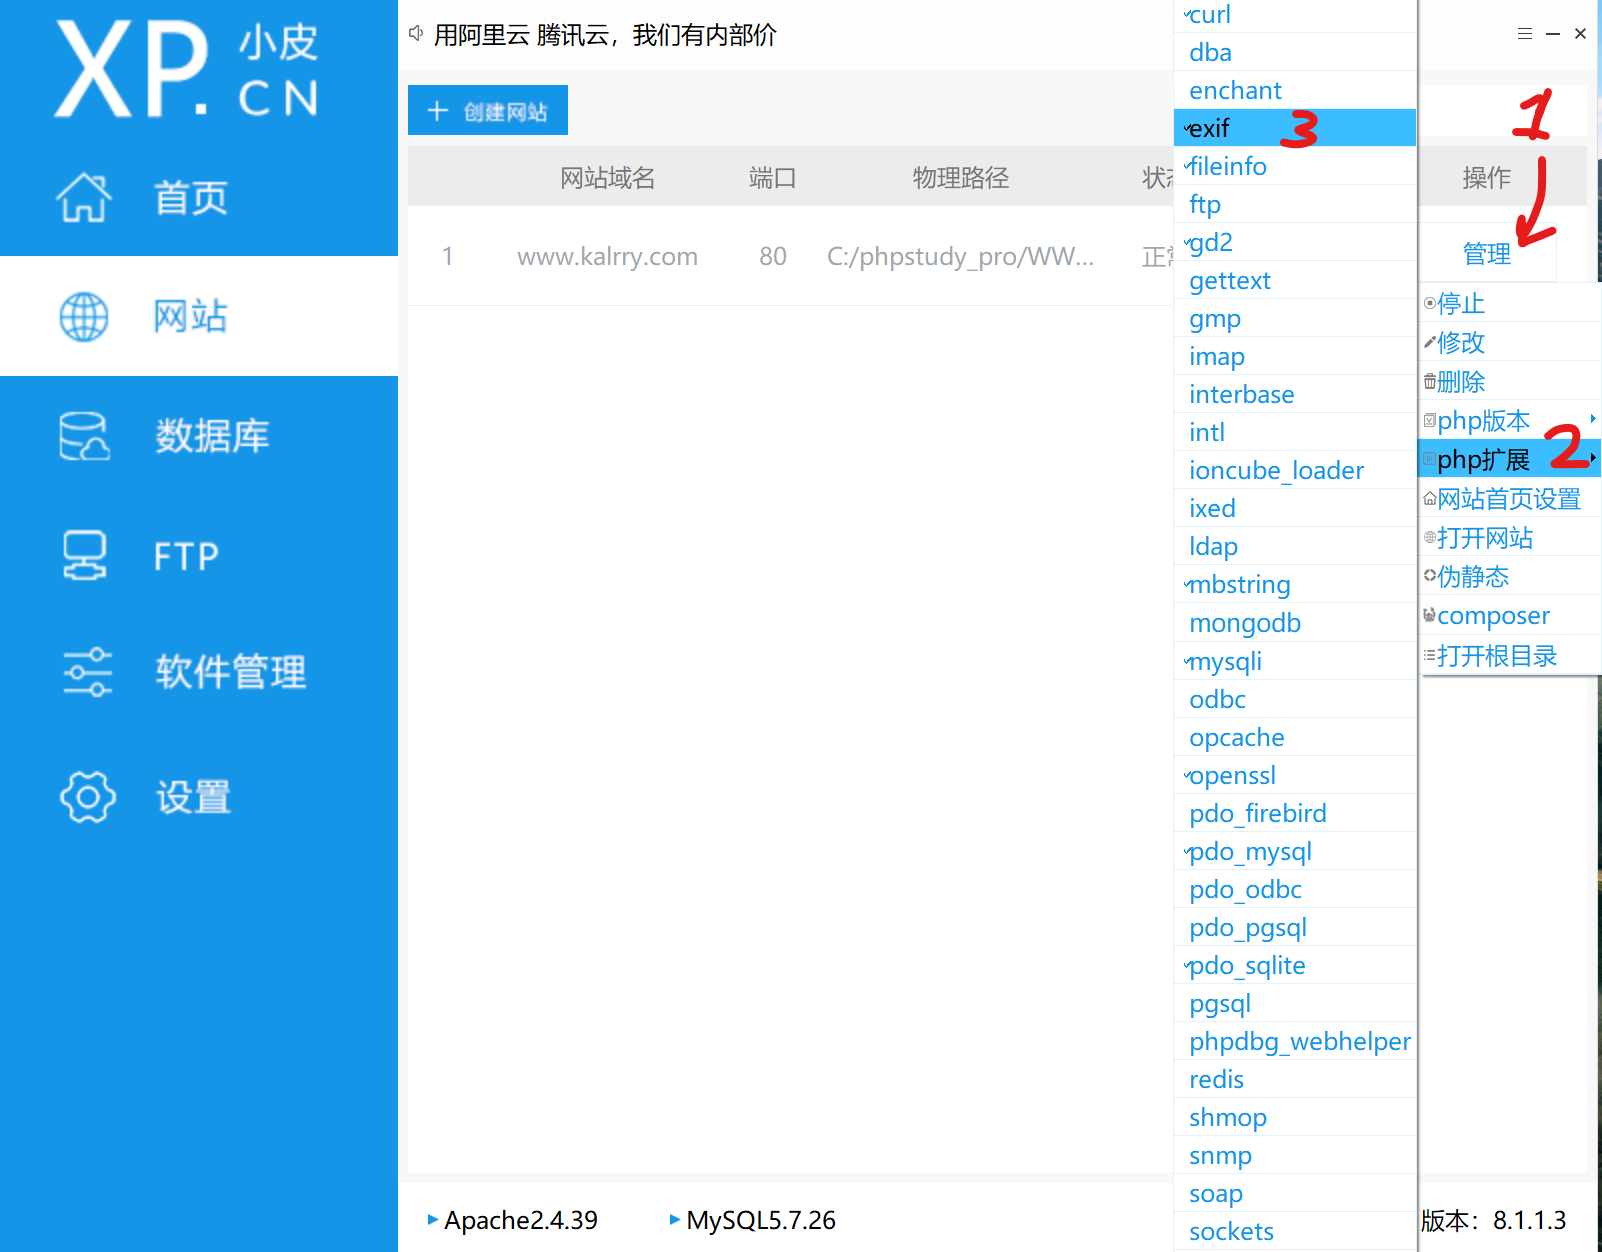
Task: Select the 网站 globe icon in sidebar
Action: pos(190,316)
